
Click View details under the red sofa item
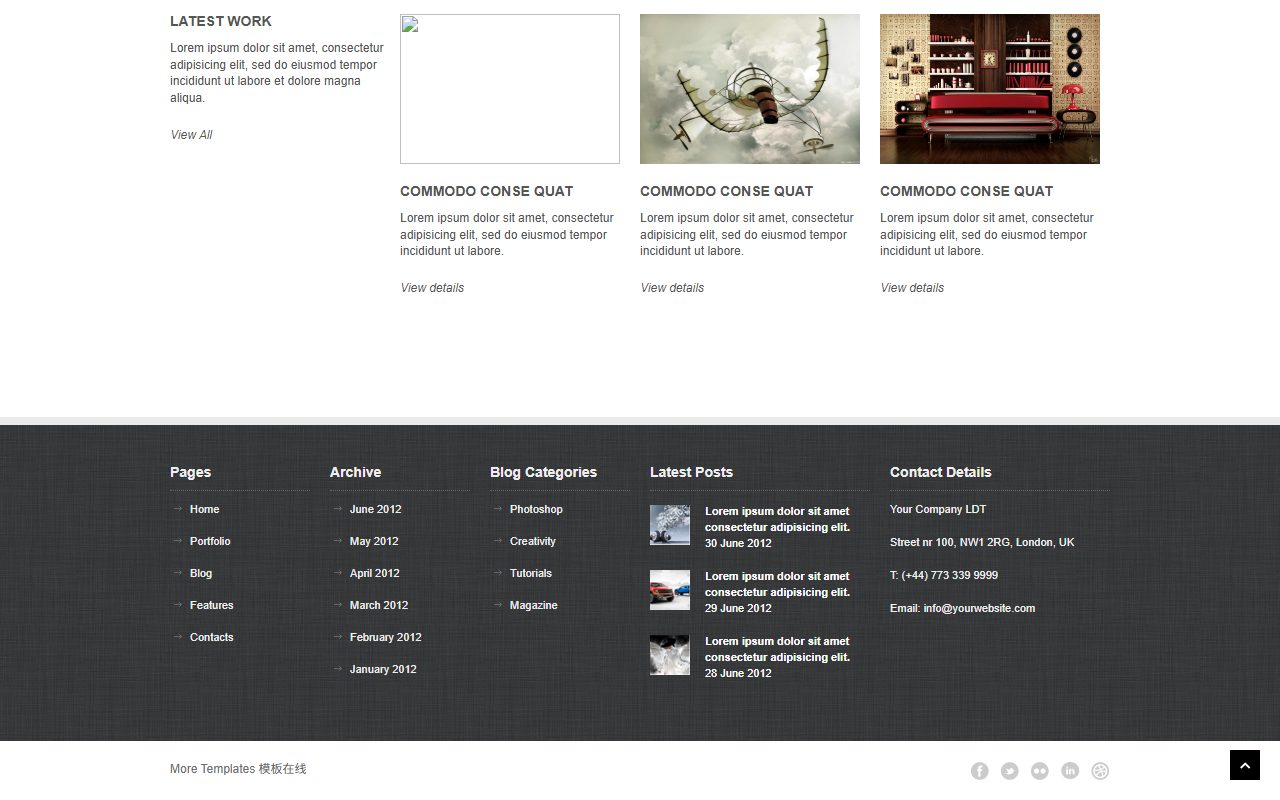(x=912, y=288)
